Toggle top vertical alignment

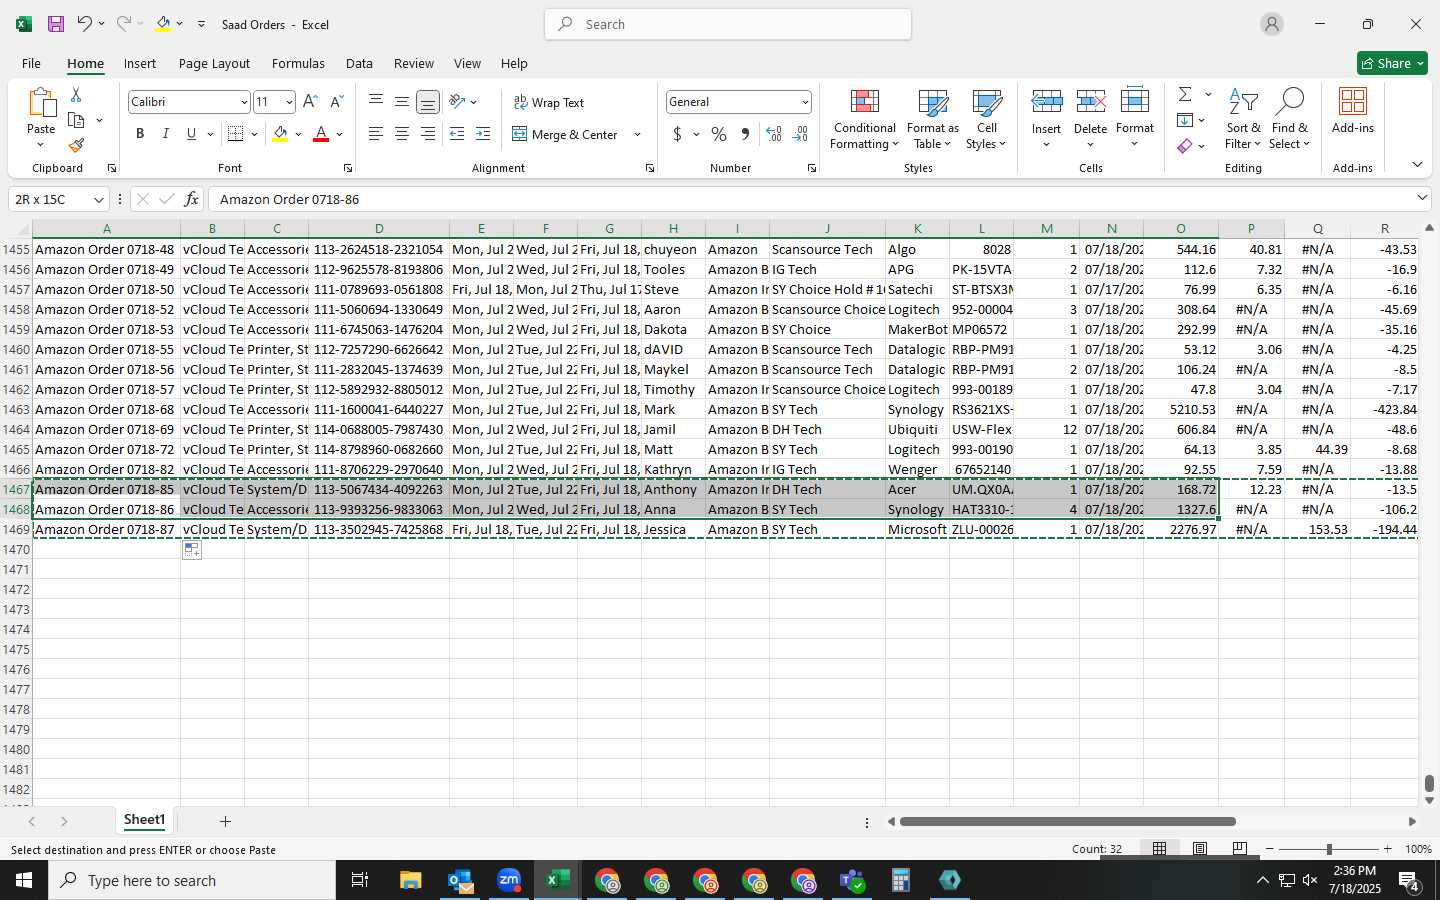[376, 102]
